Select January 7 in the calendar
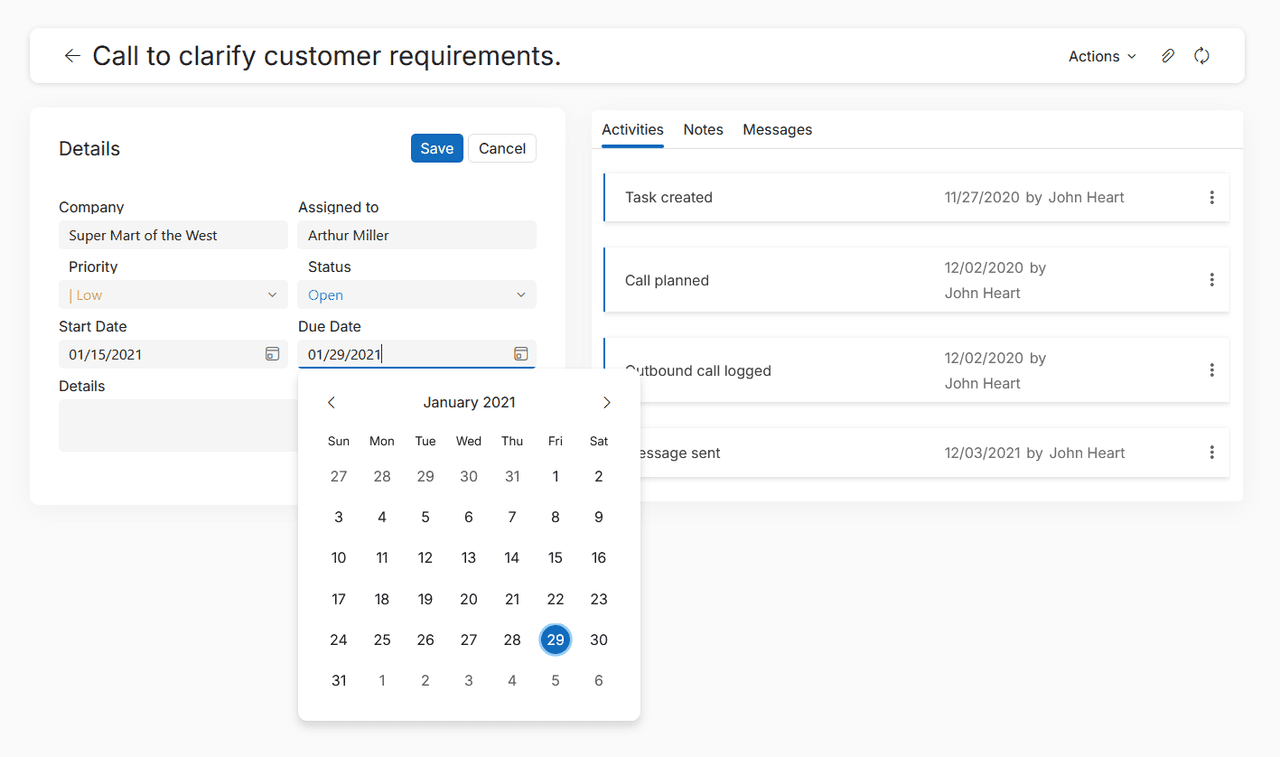 [512, 517]
